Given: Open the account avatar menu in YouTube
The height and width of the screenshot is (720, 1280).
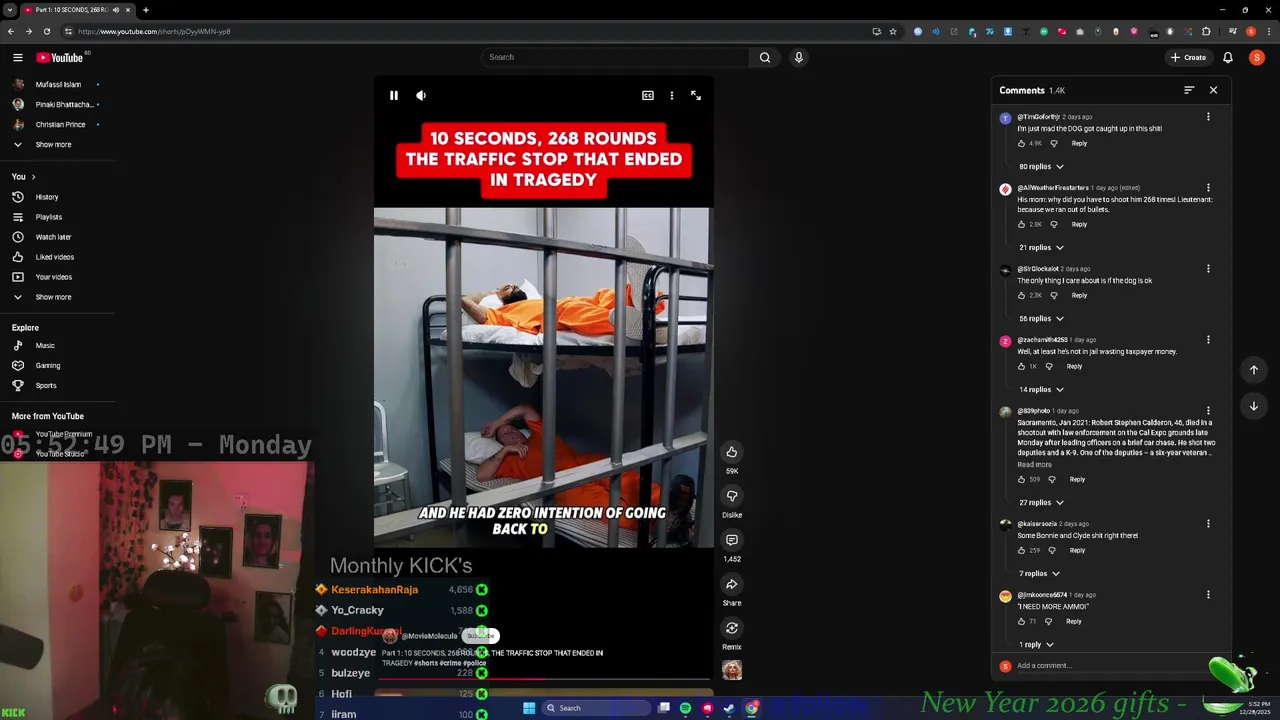Looking at the screenshot, I should 1257,57.
